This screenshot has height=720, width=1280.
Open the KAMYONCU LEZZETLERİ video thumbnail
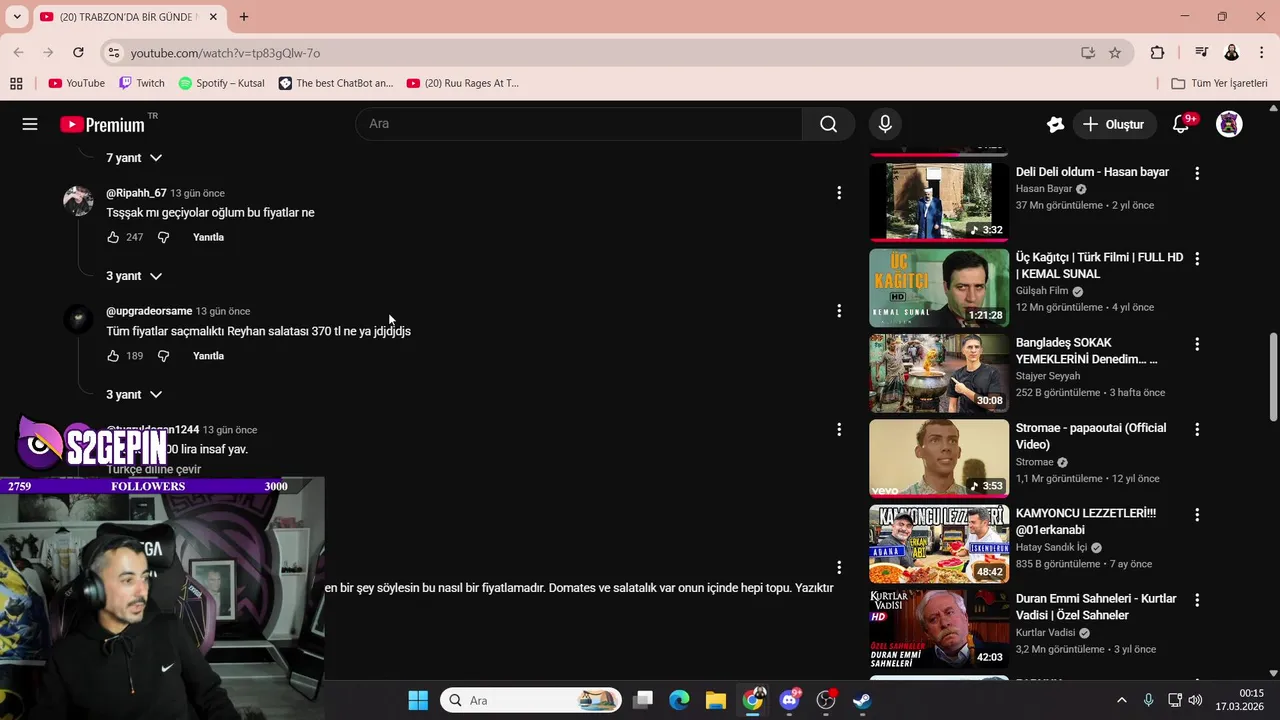939,544
